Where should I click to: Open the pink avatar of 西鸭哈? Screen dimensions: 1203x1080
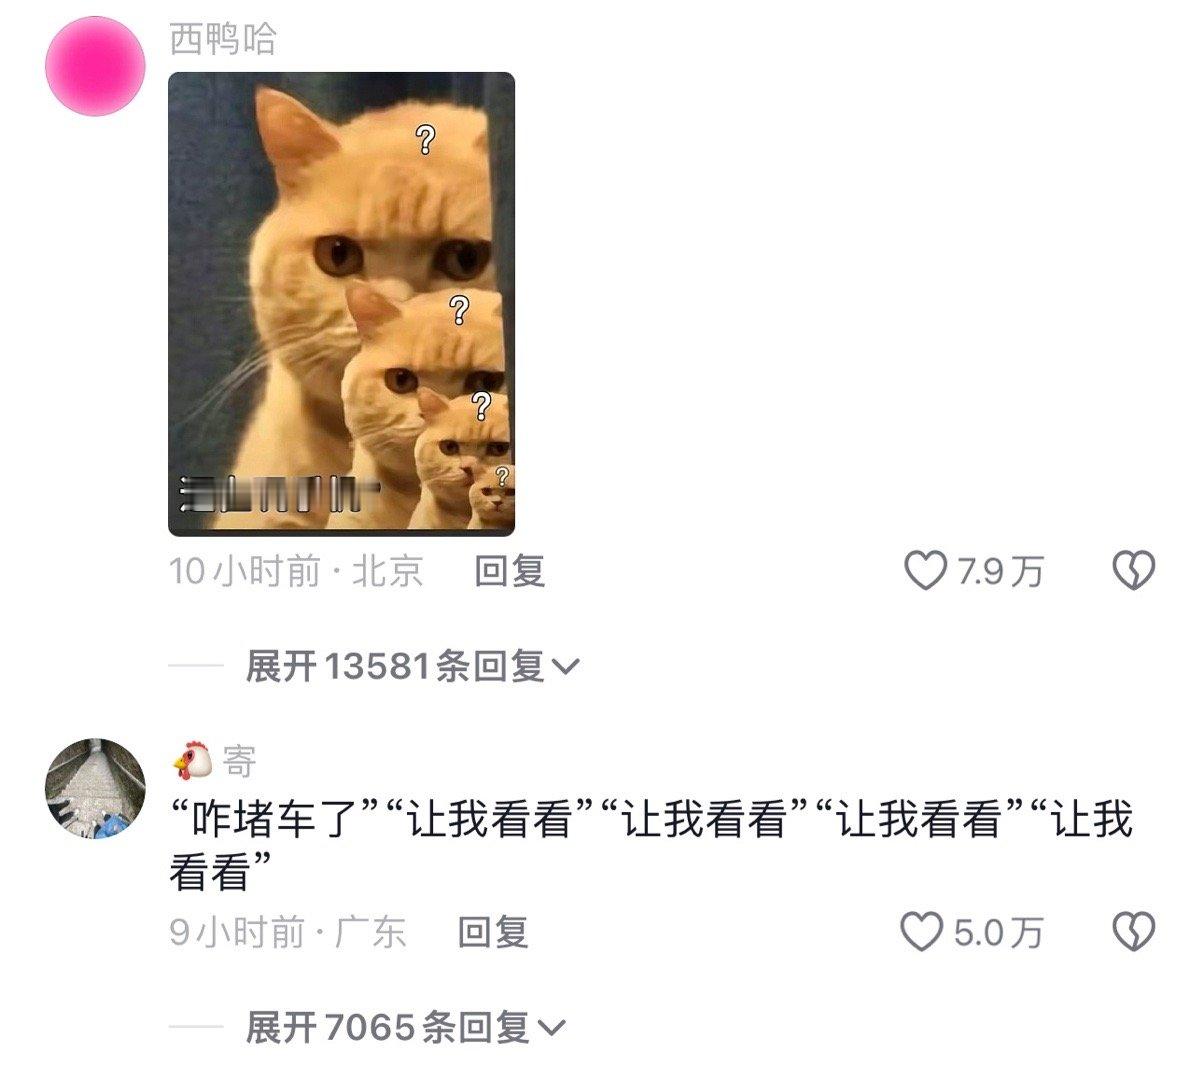[x=96, y=67]
